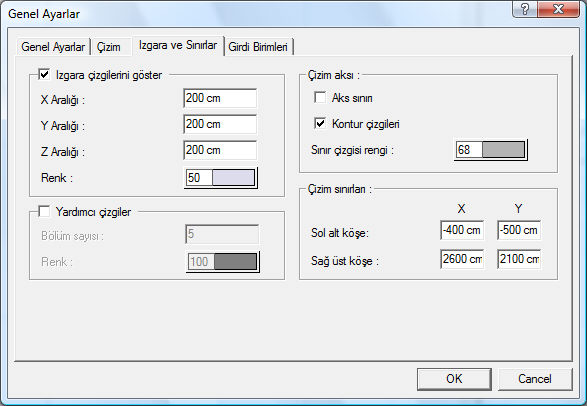The width and height of the screenshot is (587, 406).
Task: Click the Sol alt köşe X field
Action: tap(462, 230)
